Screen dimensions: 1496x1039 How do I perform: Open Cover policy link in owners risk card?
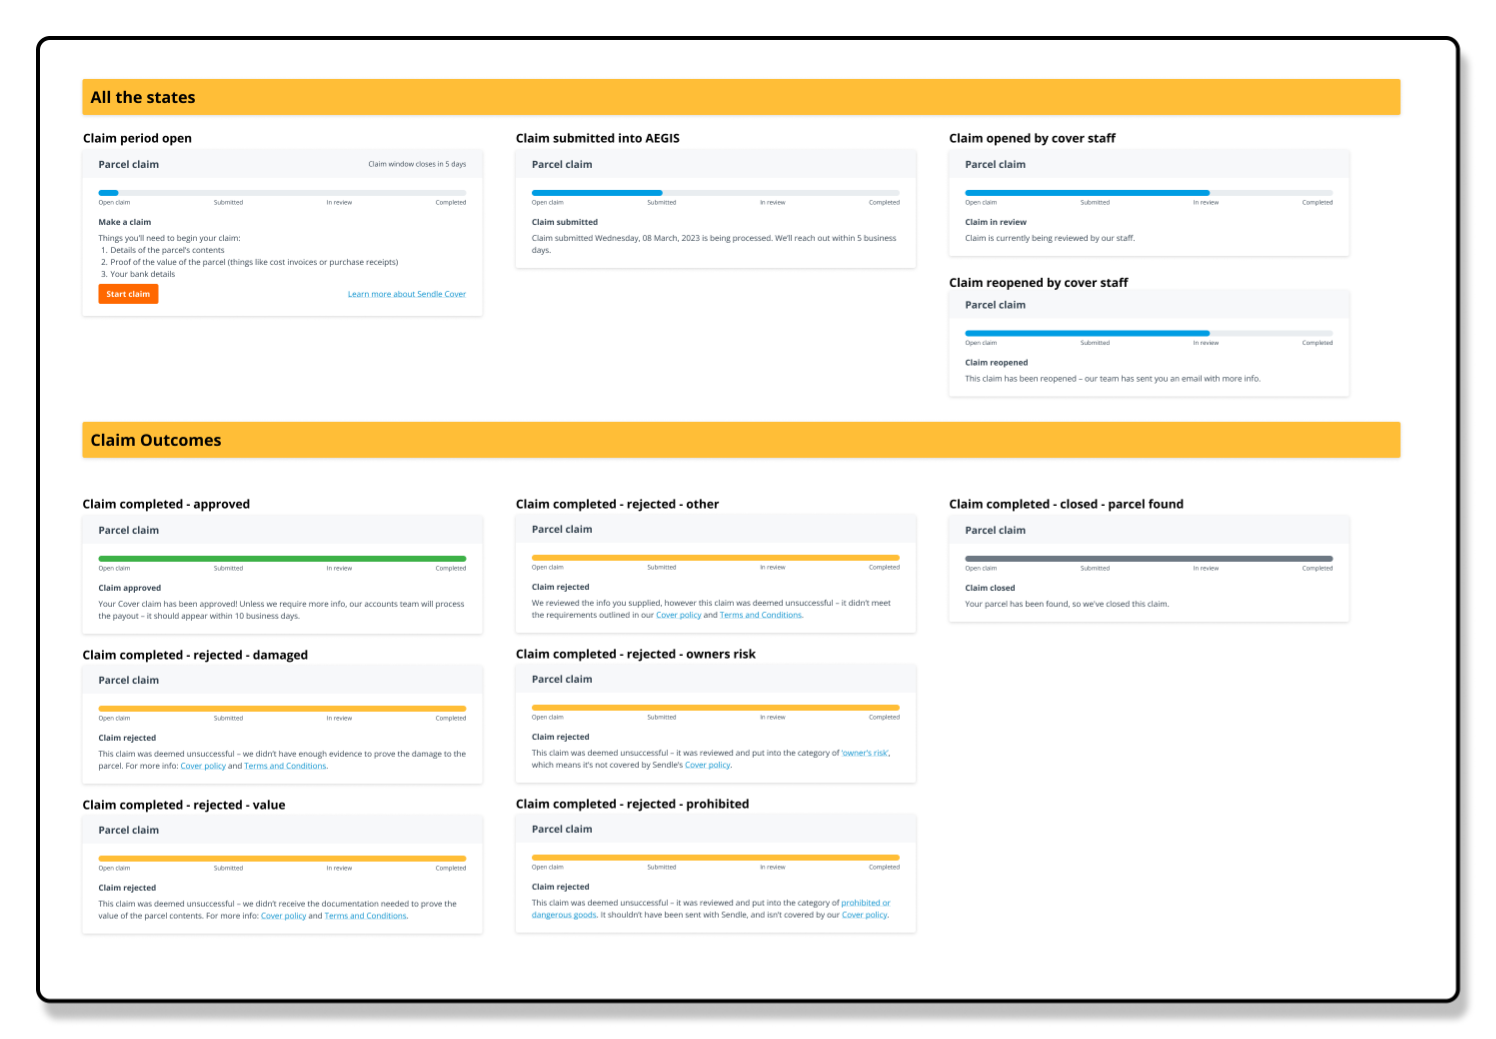pyautogui.click(x=707, y=765)
